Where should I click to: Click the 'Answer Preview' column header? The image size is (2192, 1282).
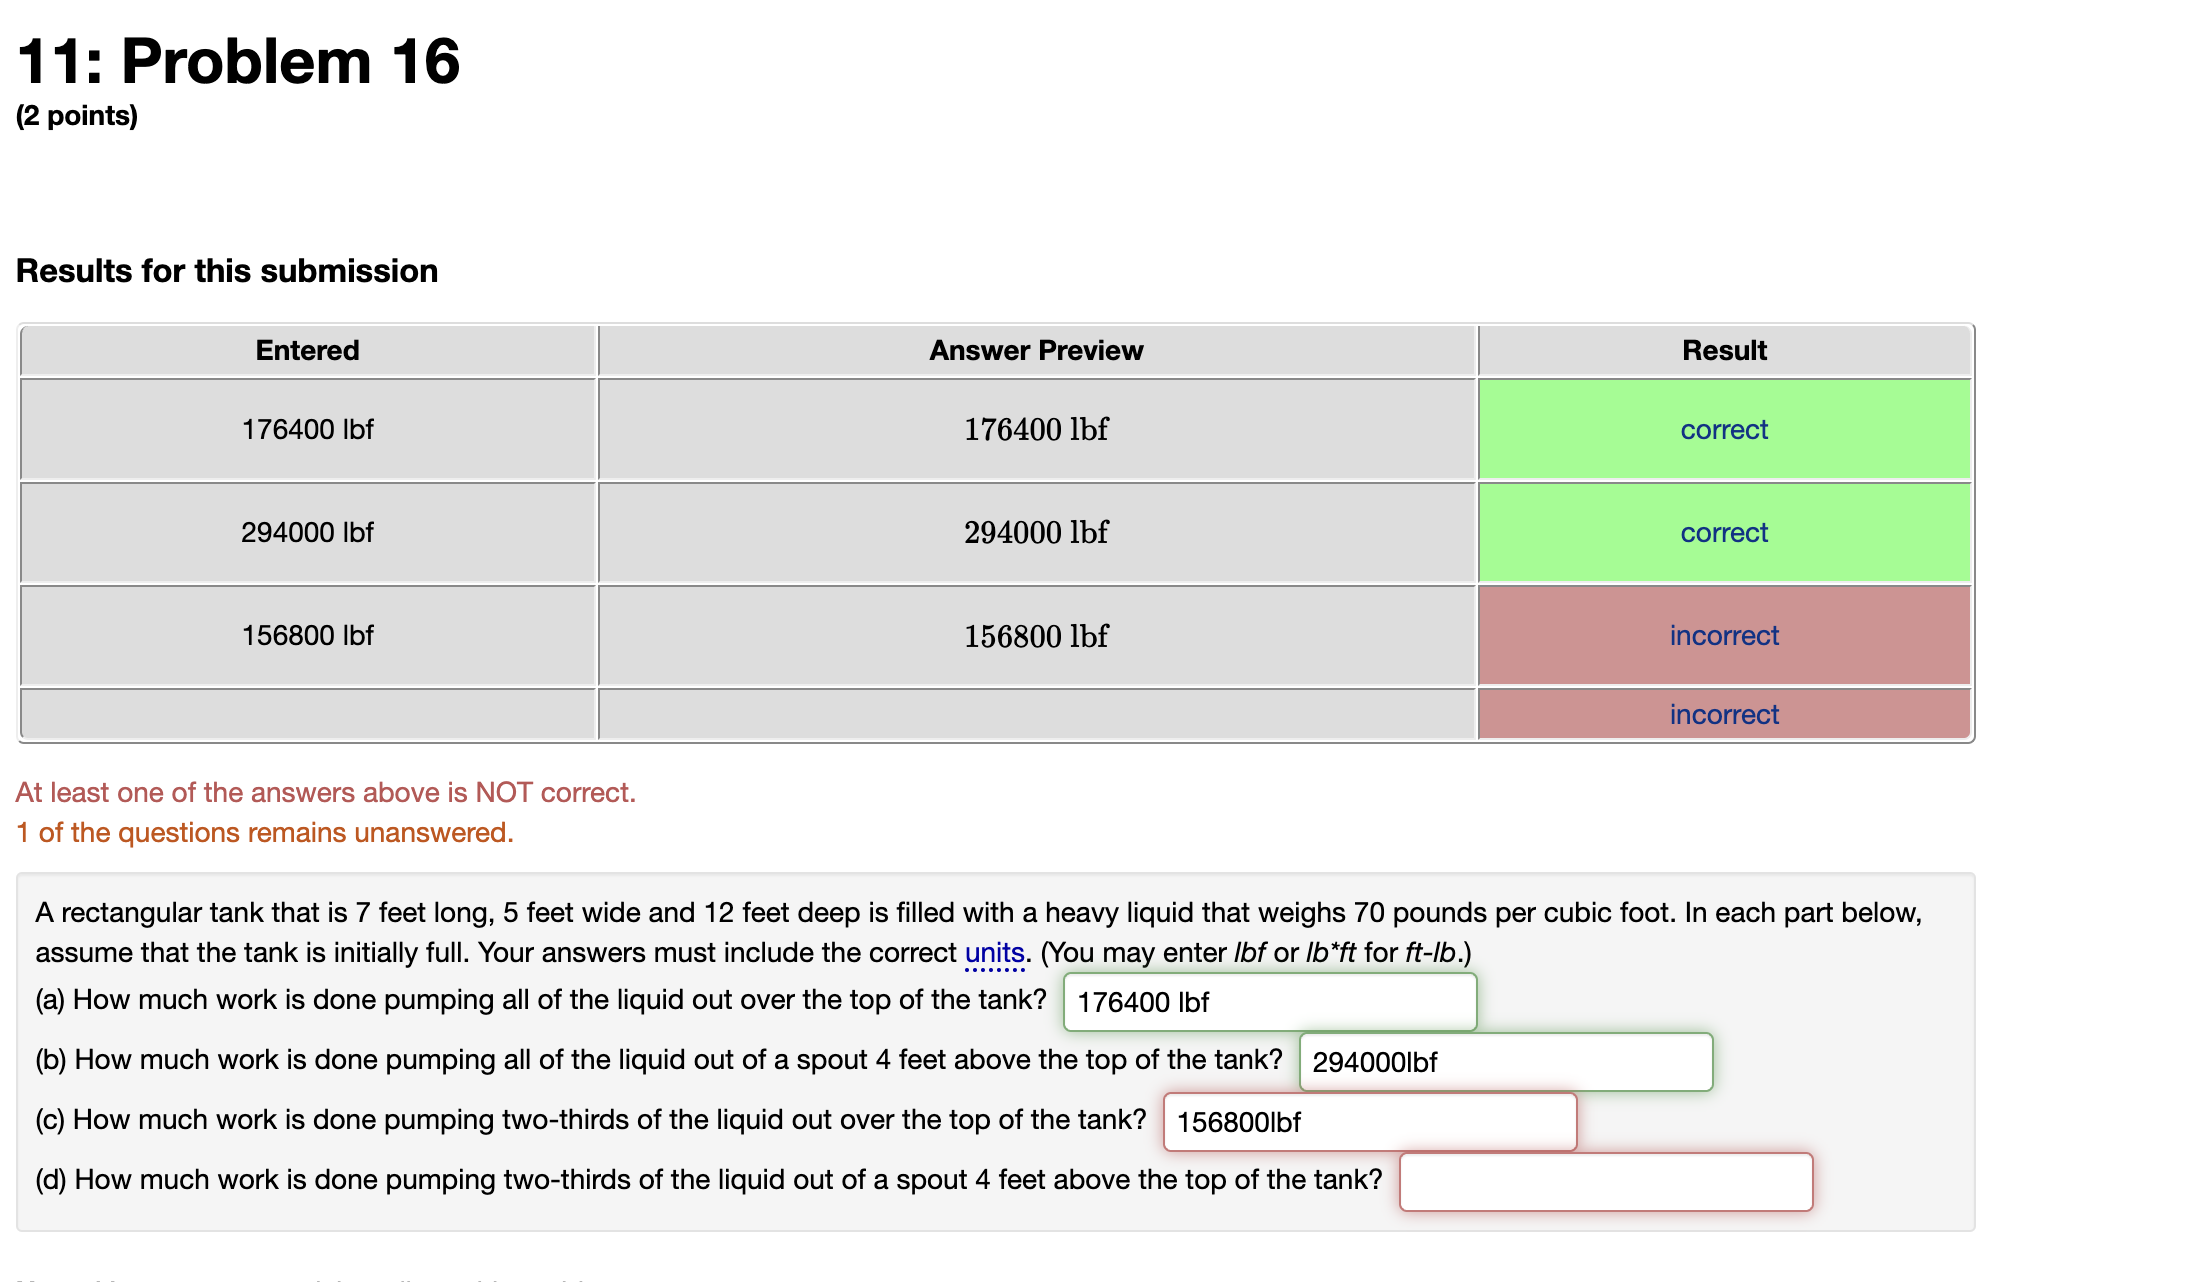point(1036,351)
